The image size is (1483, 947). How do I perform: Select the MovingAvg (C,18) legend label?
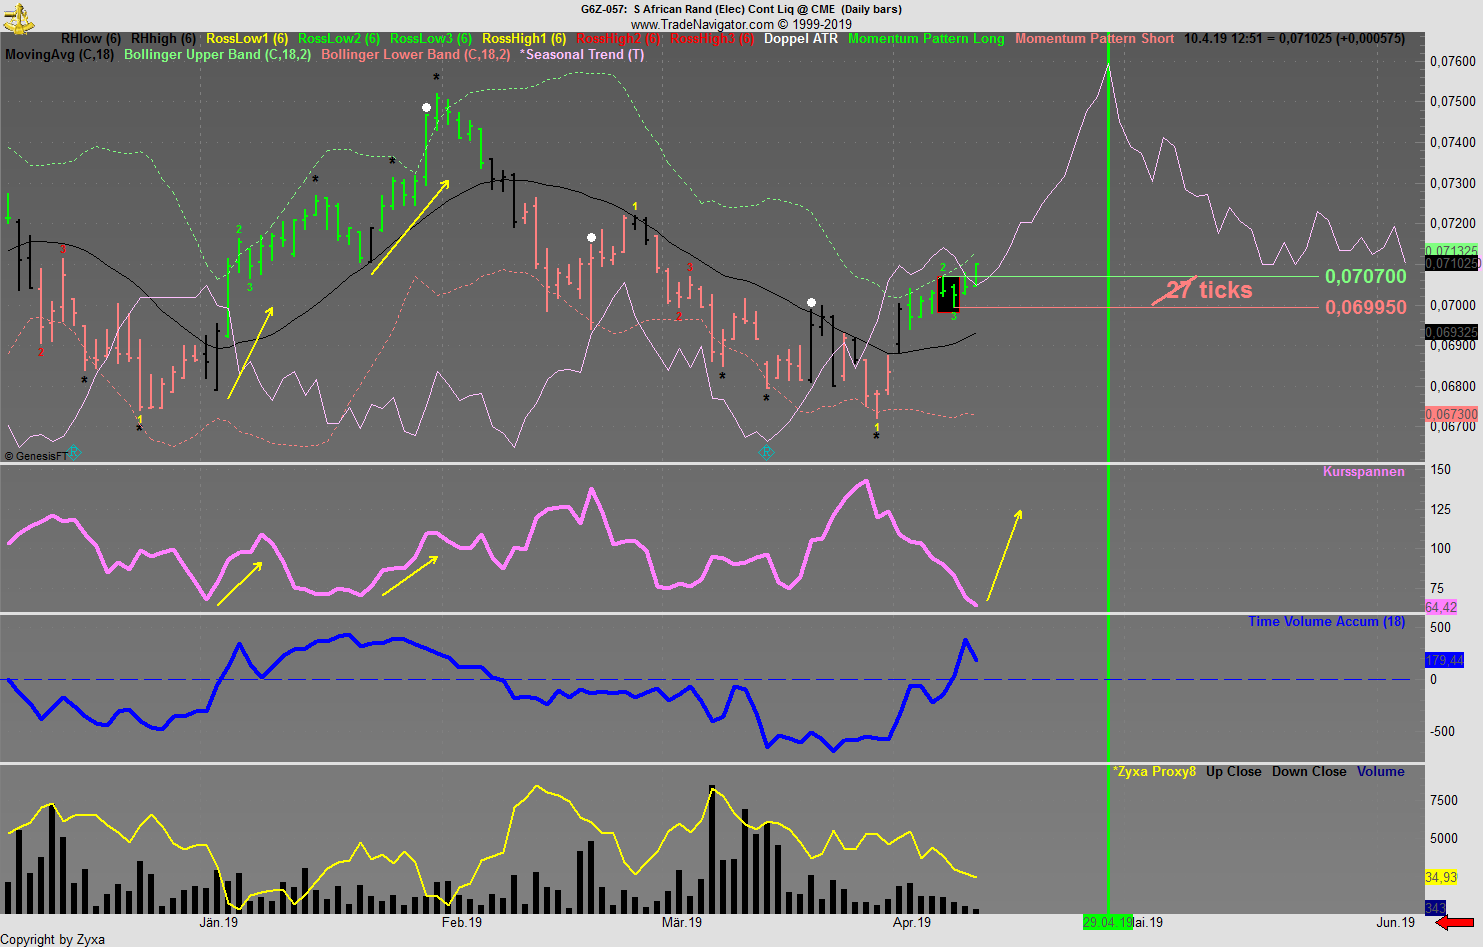[x=59, y=55]
